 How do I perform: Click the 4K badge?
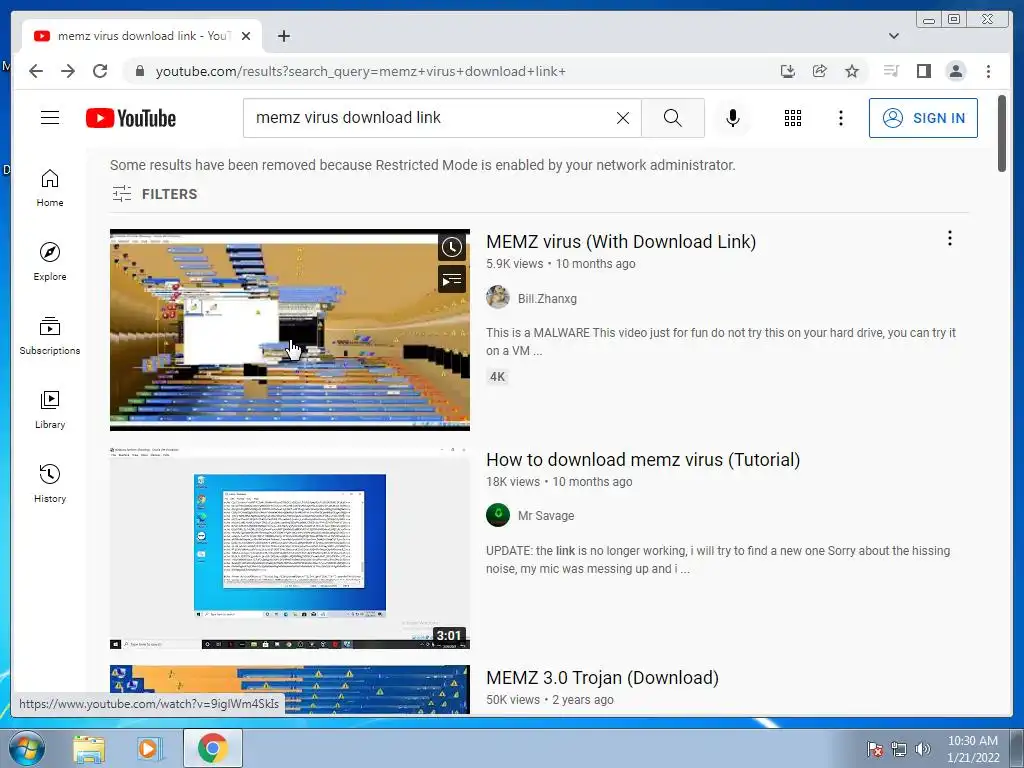(x=498, y=377)
